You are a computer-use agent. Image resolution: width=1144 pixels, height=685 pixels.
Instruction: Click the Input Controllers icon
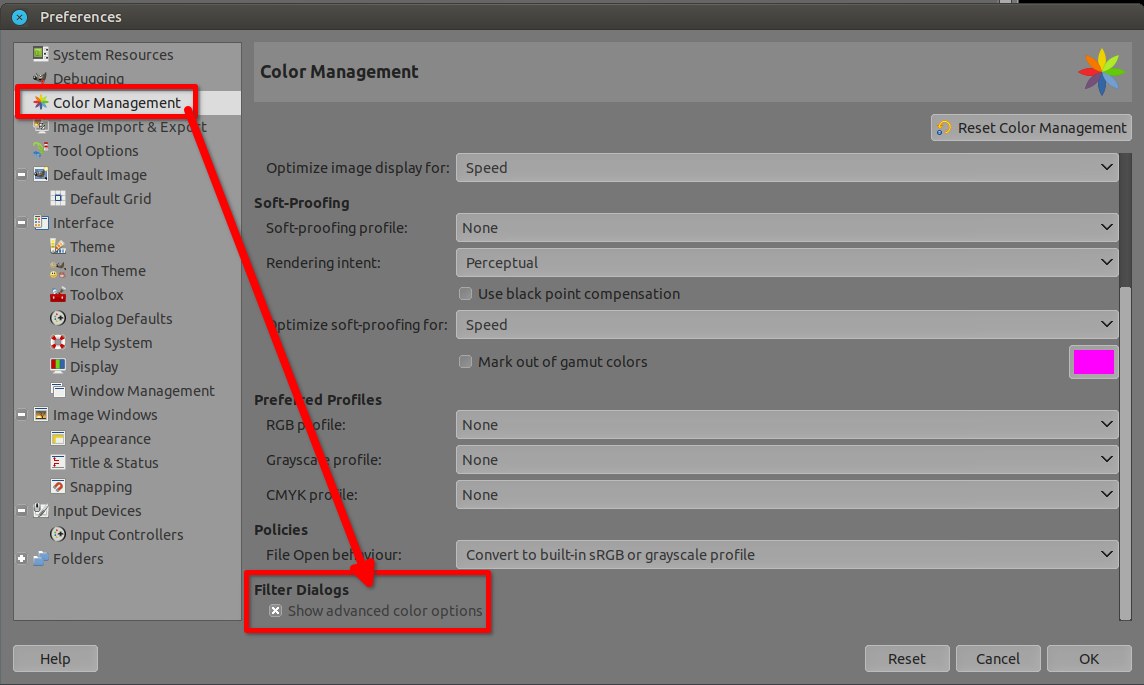pyautogui.click(x=57, y=535)
